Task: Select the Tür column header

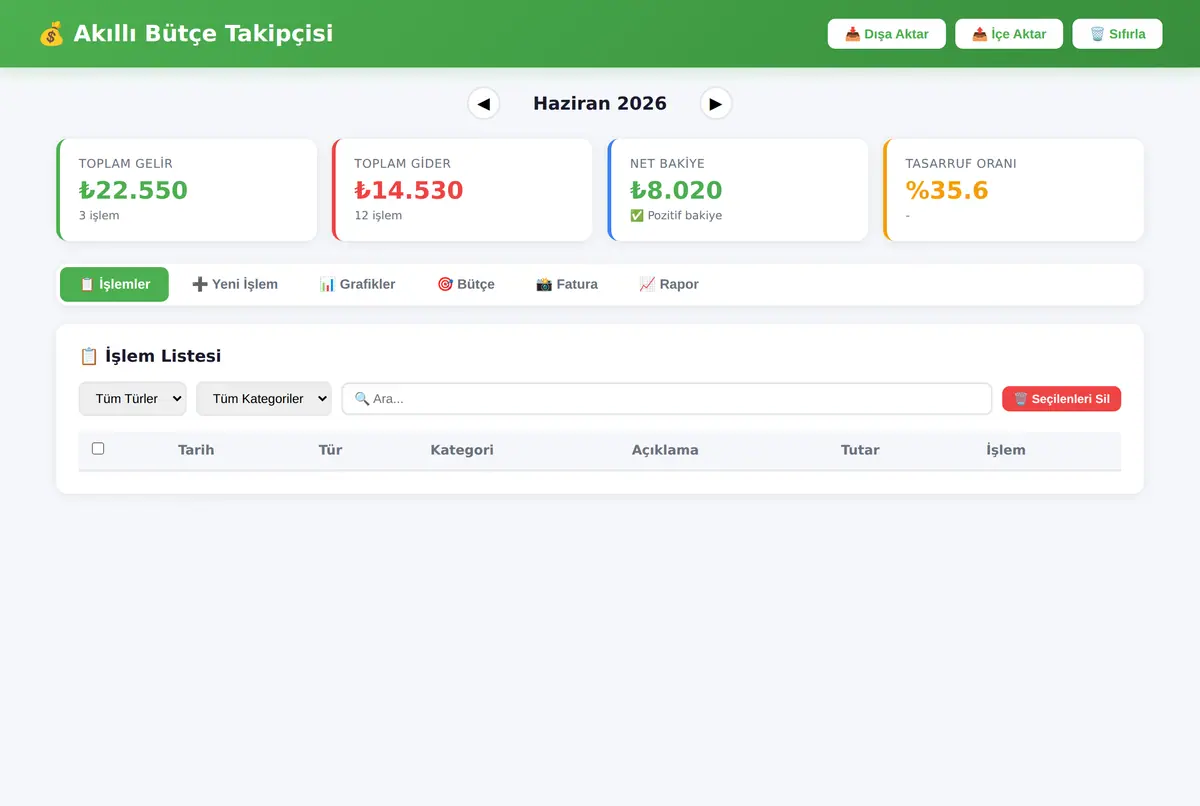Action: pos(330,450)
